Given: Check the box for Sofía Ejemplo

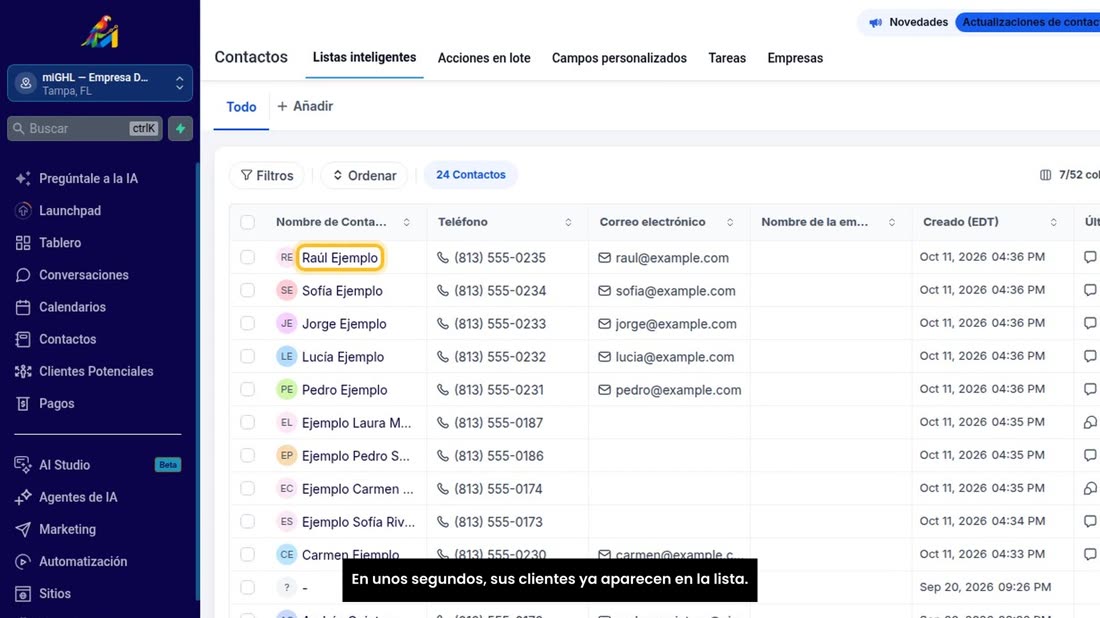Looking at the screenshot, I should click(x=248, y=290).
